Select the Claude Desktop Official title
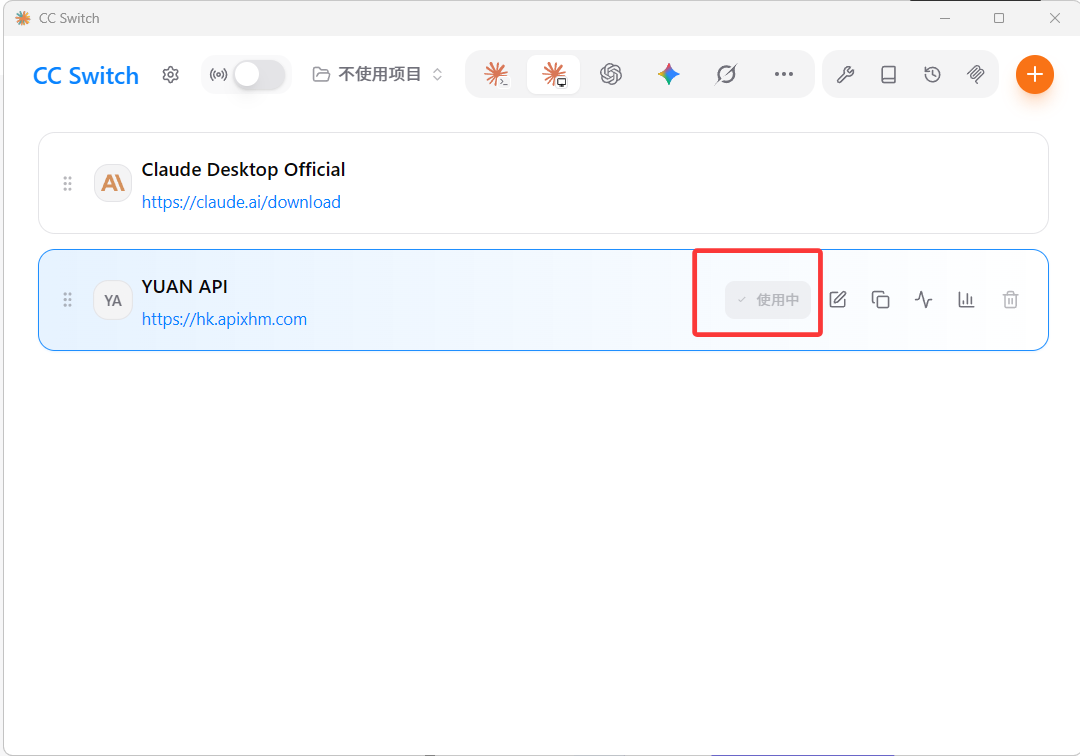 (243, 169)
